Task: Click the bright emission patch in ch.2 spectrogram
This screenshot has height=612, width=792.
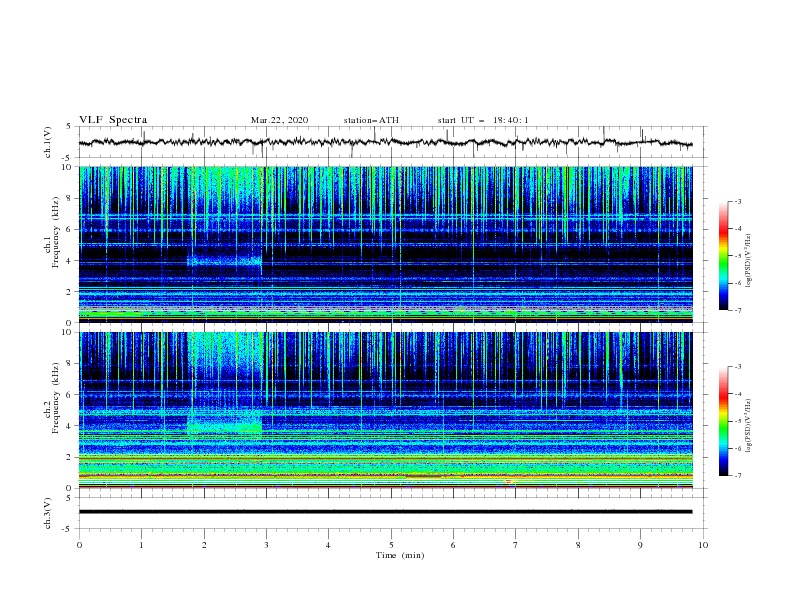Action: click(x=224, y=424)
